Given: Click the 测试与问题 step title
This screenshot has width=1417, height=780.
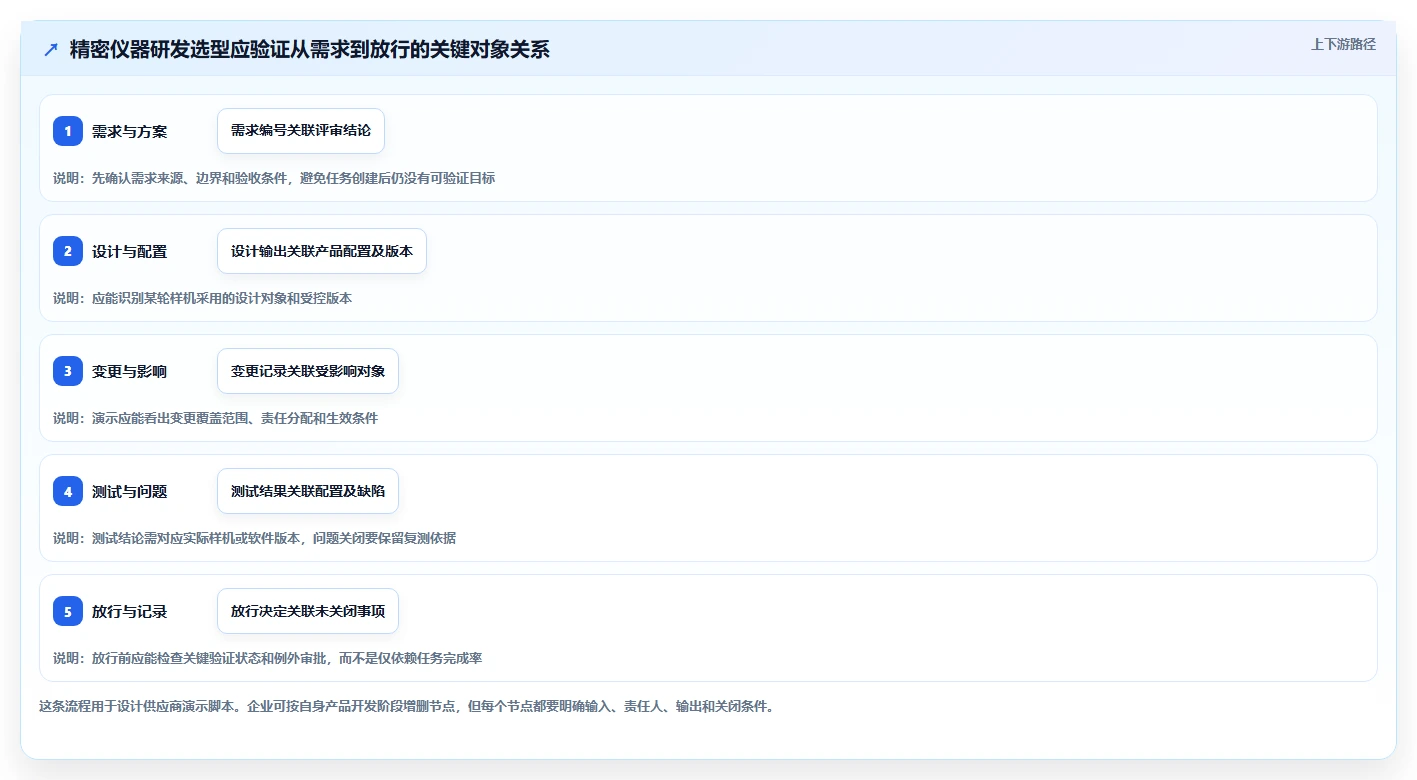Looking at the screenshot, I should [x=129, y=491].
